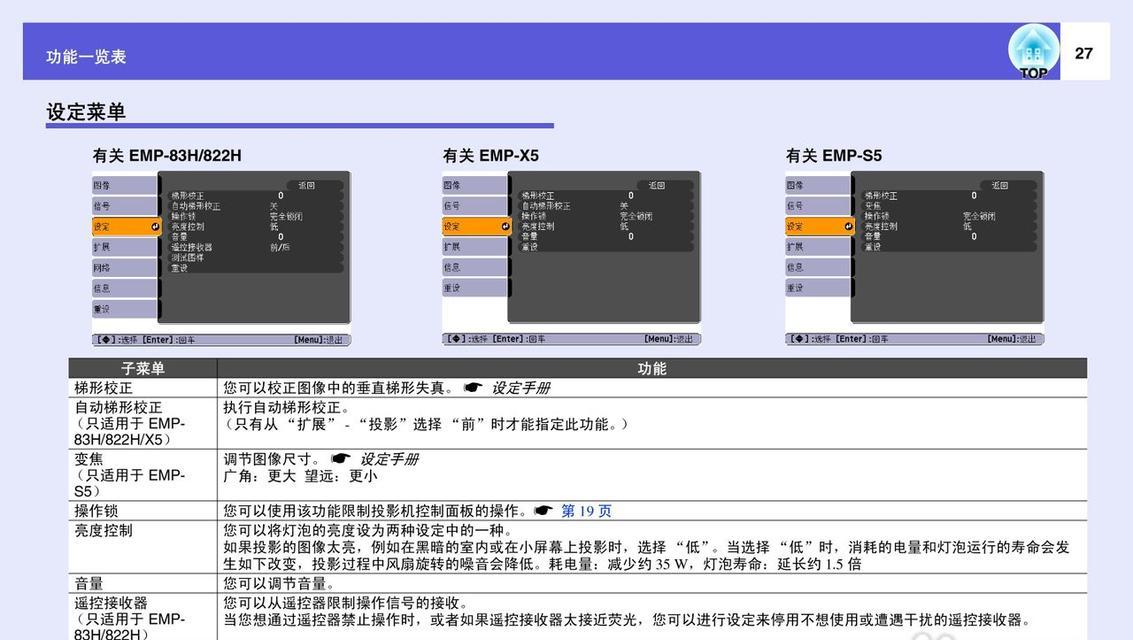1133x640 pixels.
Task: Select the 重设 left tab in EMP-X5 menu
Action: click(x=475, y=287)
